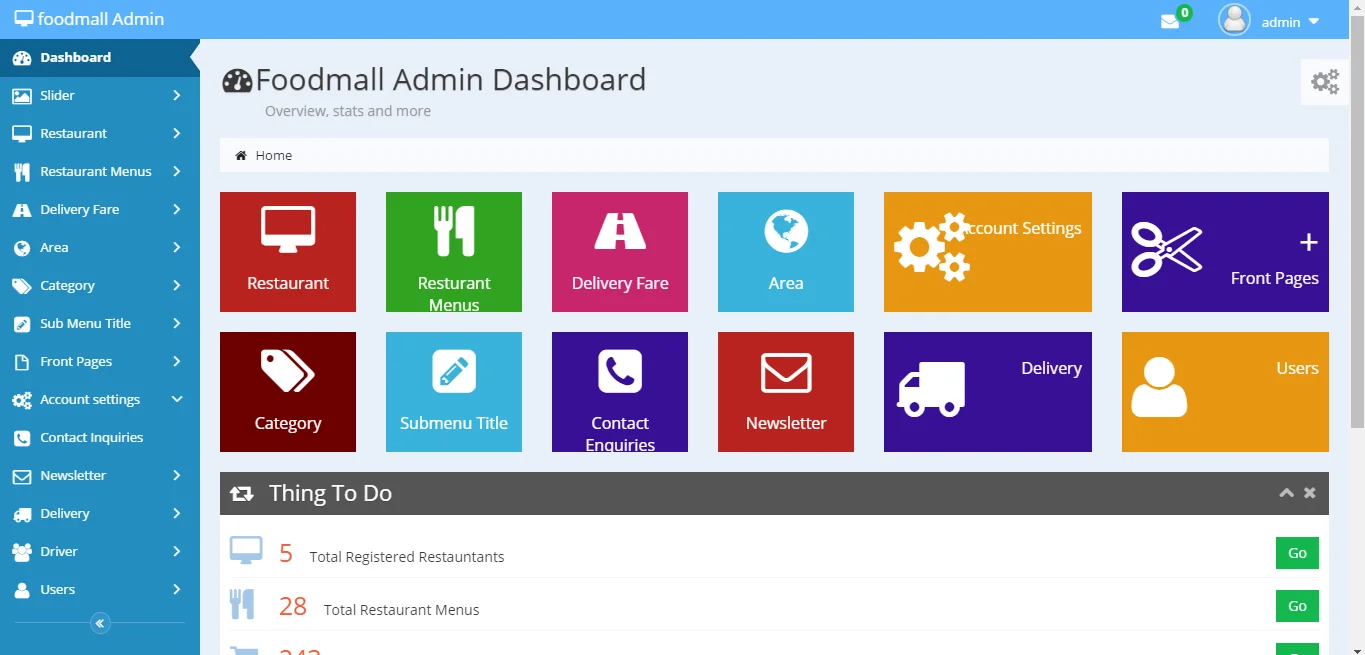The image size is (1365, 655).
Task: Collapse the Account settings down chevron
Action: (177, 399)
